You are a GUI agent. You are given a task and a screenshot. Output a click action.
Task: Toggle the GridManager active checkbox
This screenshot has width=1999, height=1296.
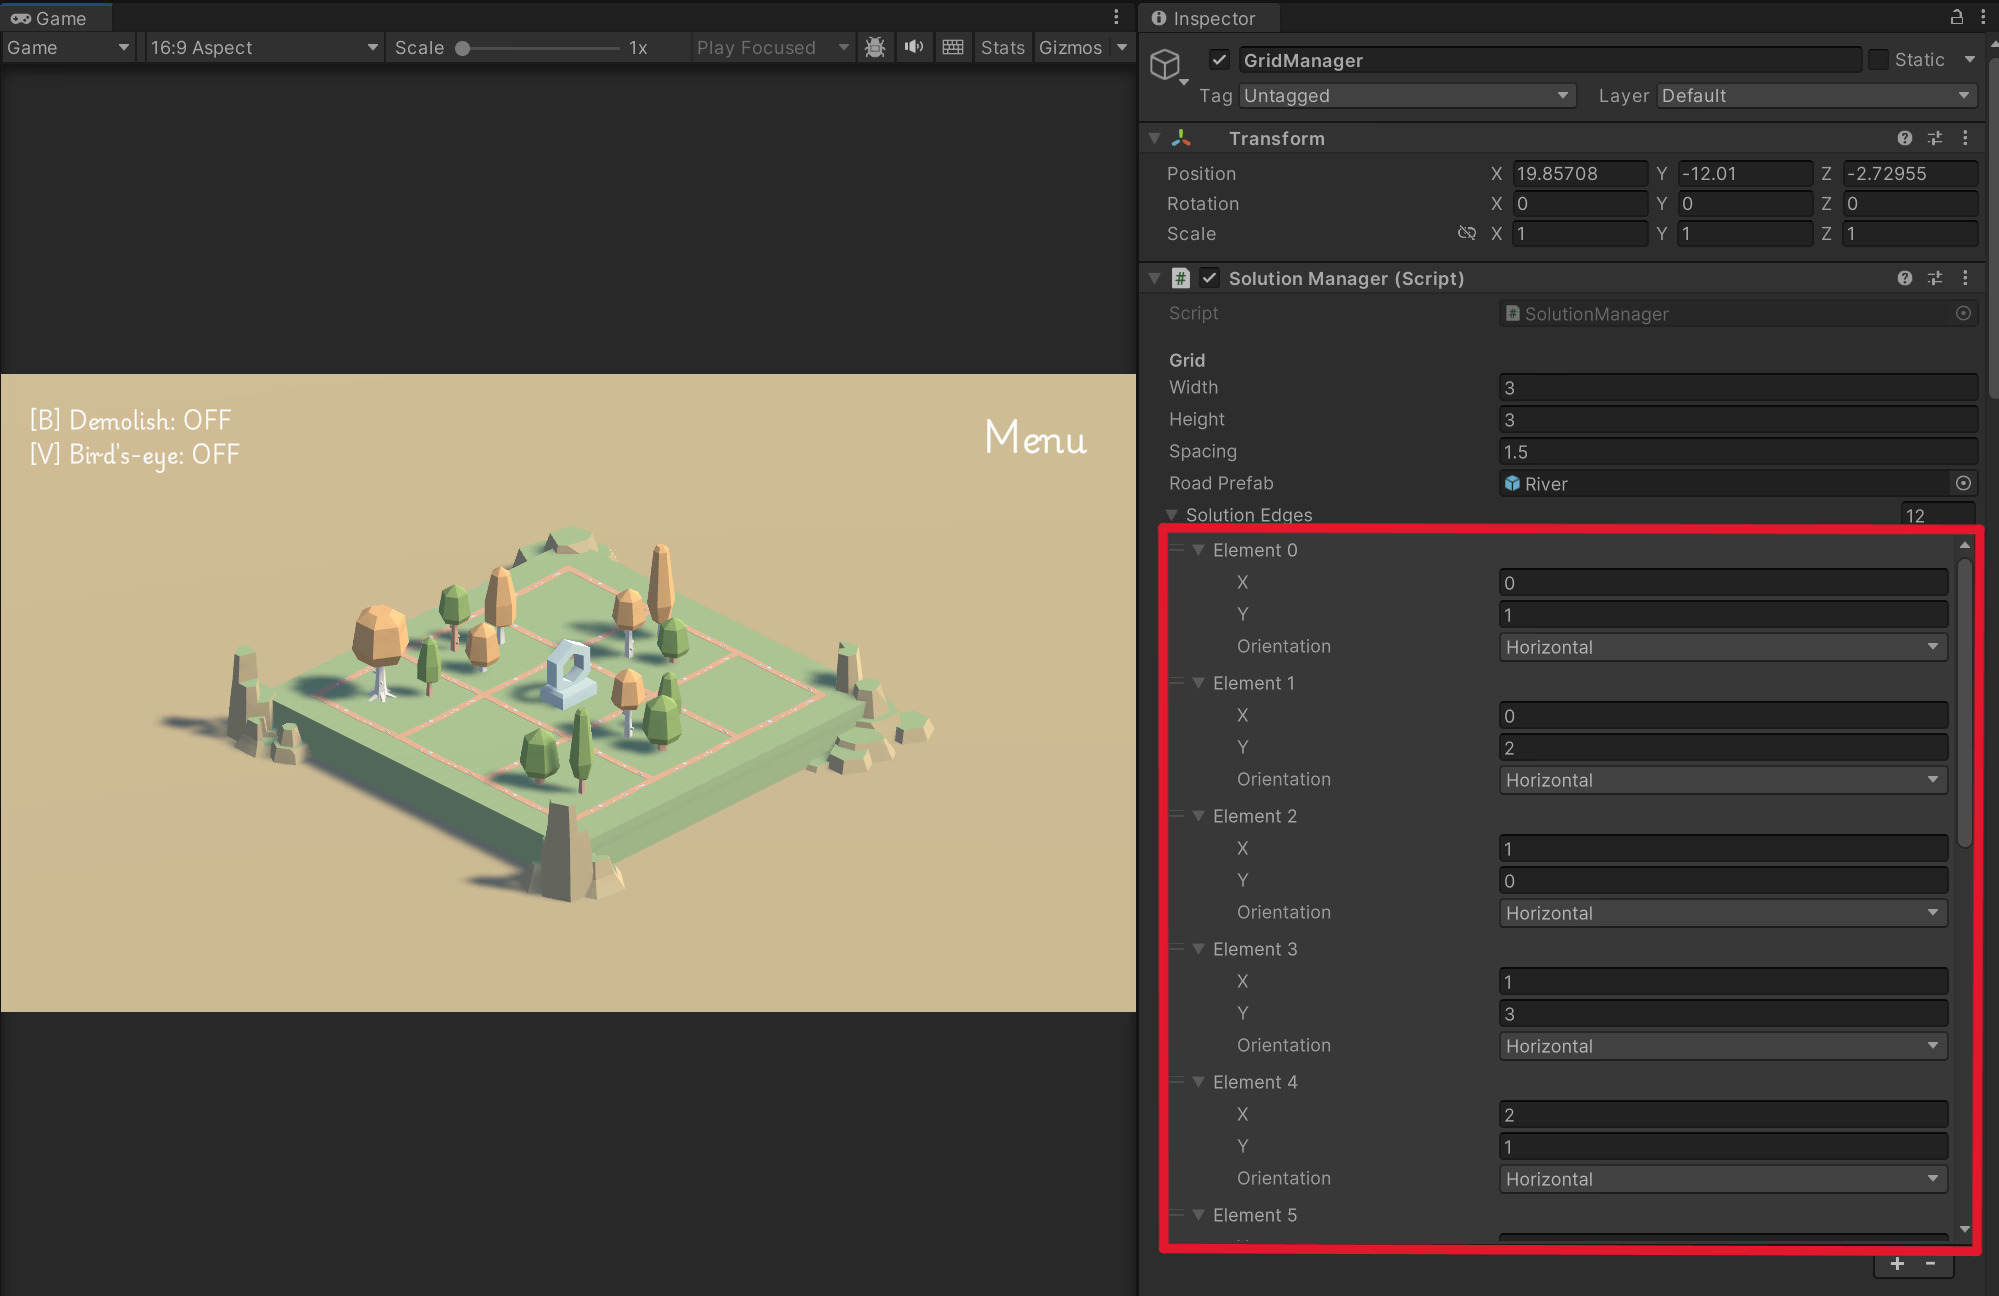click(x=1219, y=60)
